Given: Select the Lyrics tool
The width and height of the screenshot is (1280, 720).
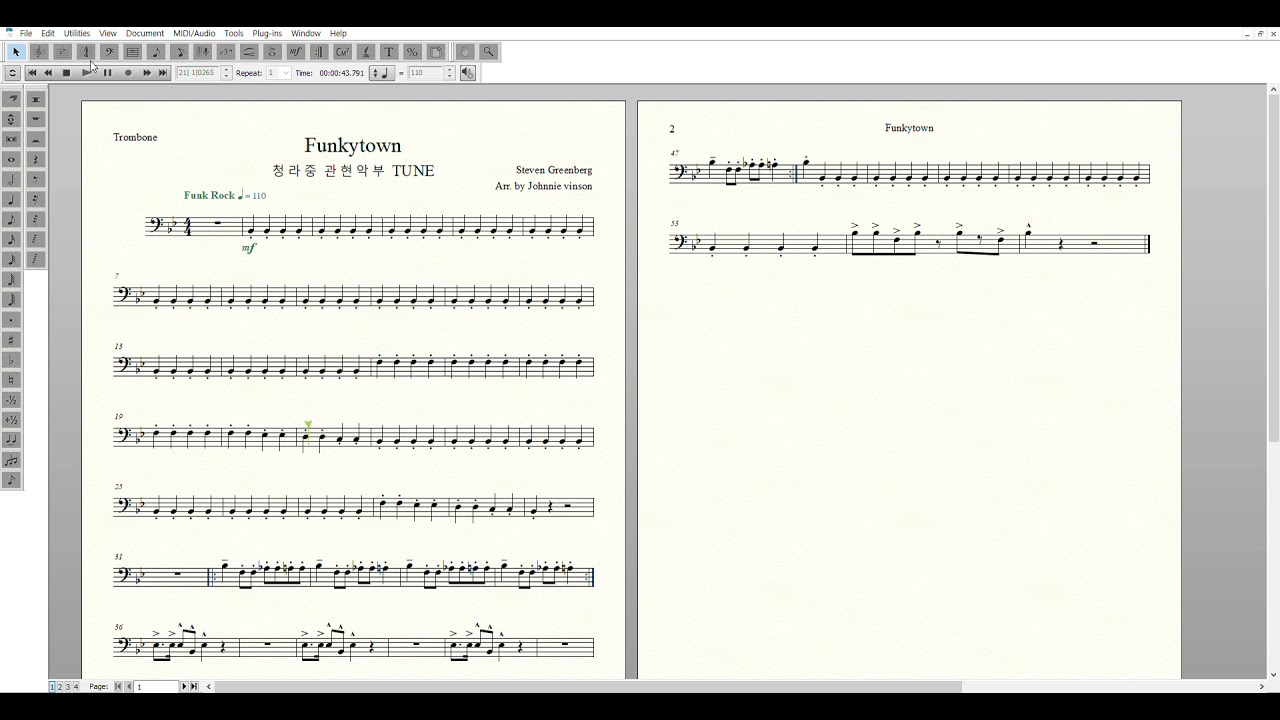Looking at the screenshot, I should coord(366,52).
